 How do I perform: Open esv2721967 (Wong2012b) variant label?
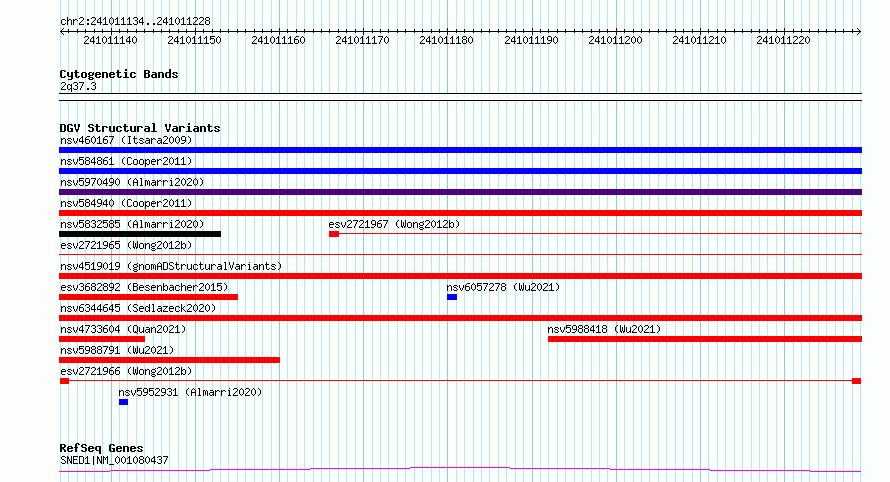(394, 224)
